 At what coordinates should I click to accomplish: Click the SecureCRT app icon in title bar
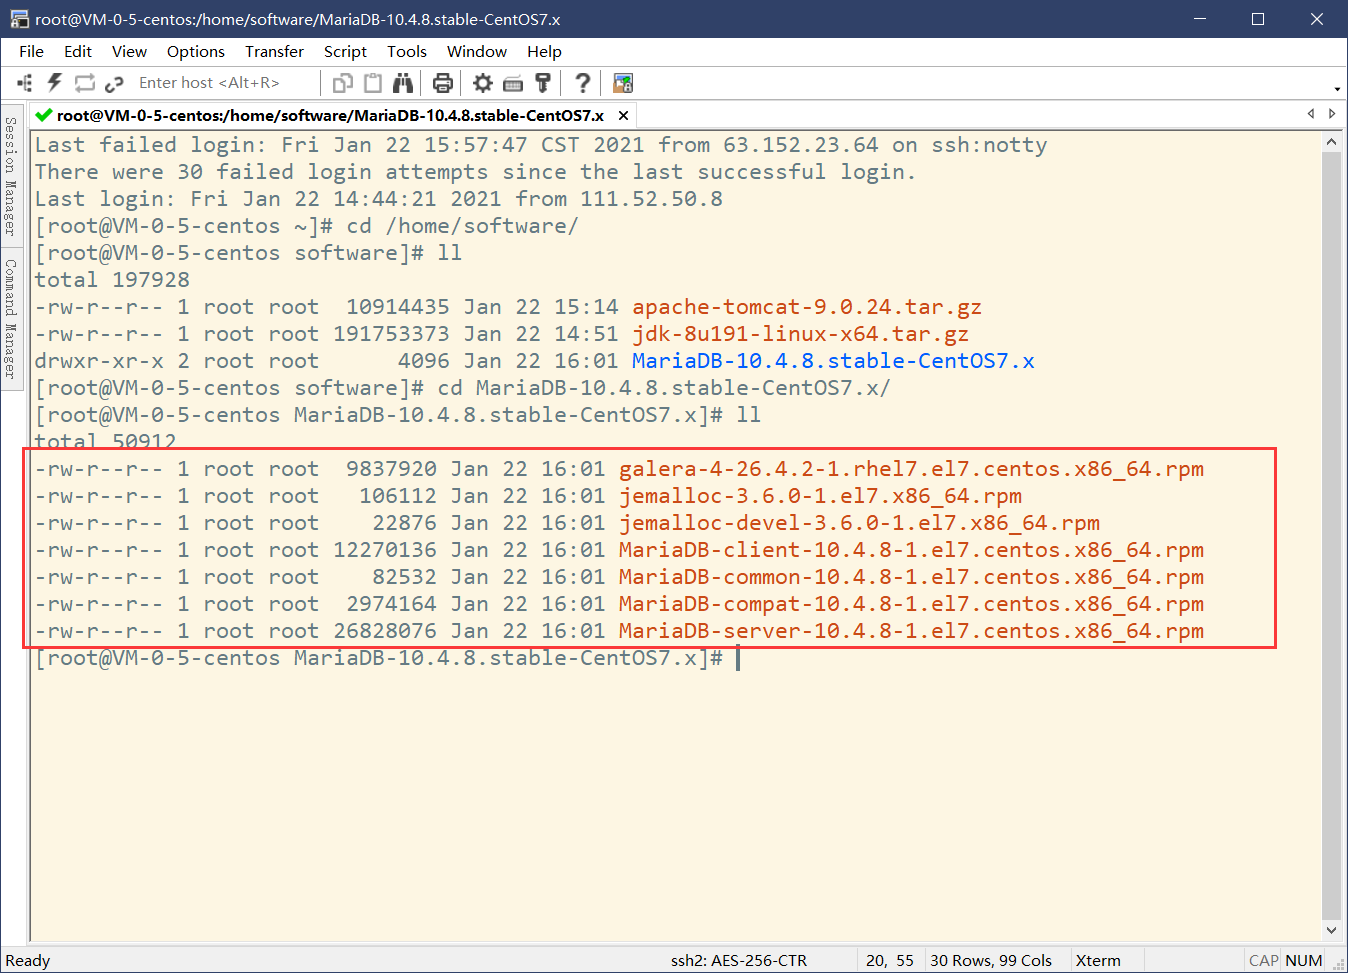[x=19, y=19]
